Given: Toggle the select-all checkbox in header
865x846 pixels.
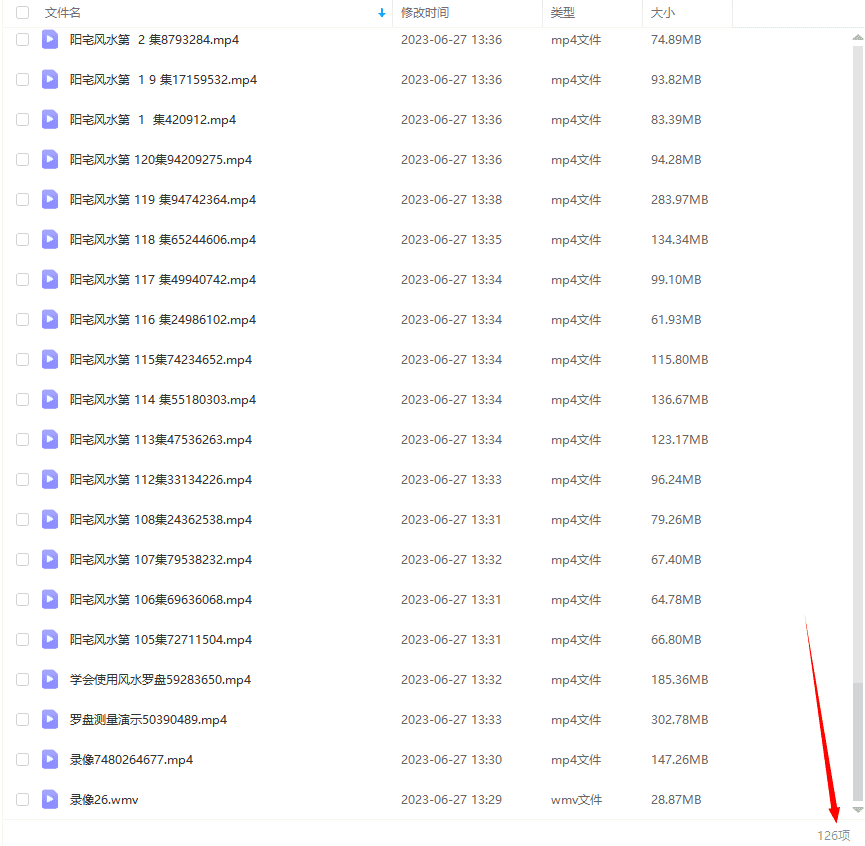Looking at the screenshot, I should 23,13.
